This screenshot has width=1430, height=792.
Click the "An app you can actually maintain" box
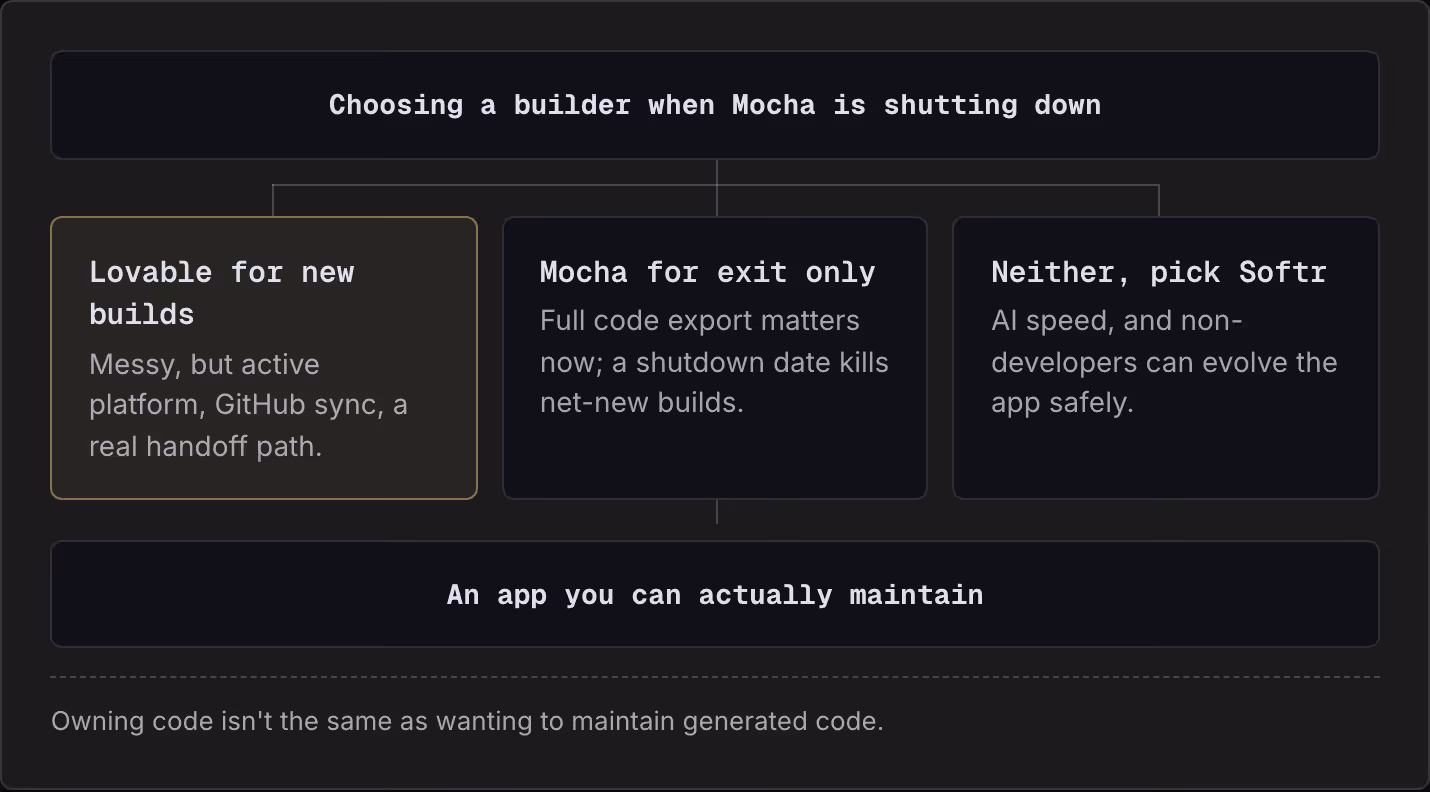coord(715,594)
